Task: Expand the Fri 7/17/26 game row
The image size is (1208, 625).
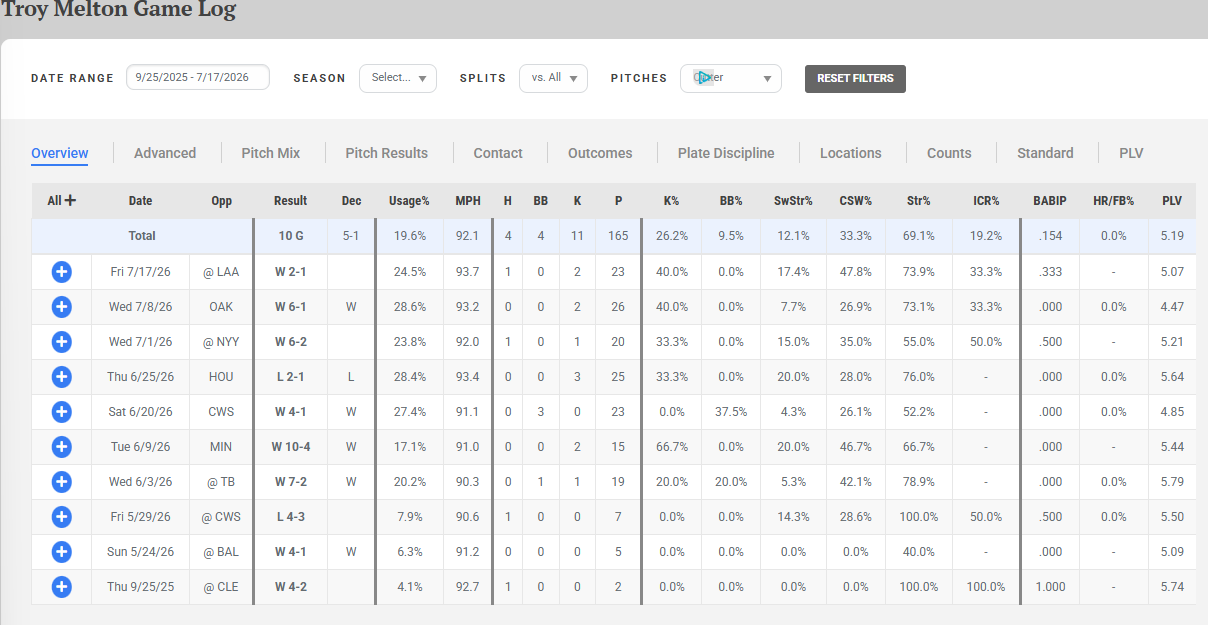Action: 61,272
